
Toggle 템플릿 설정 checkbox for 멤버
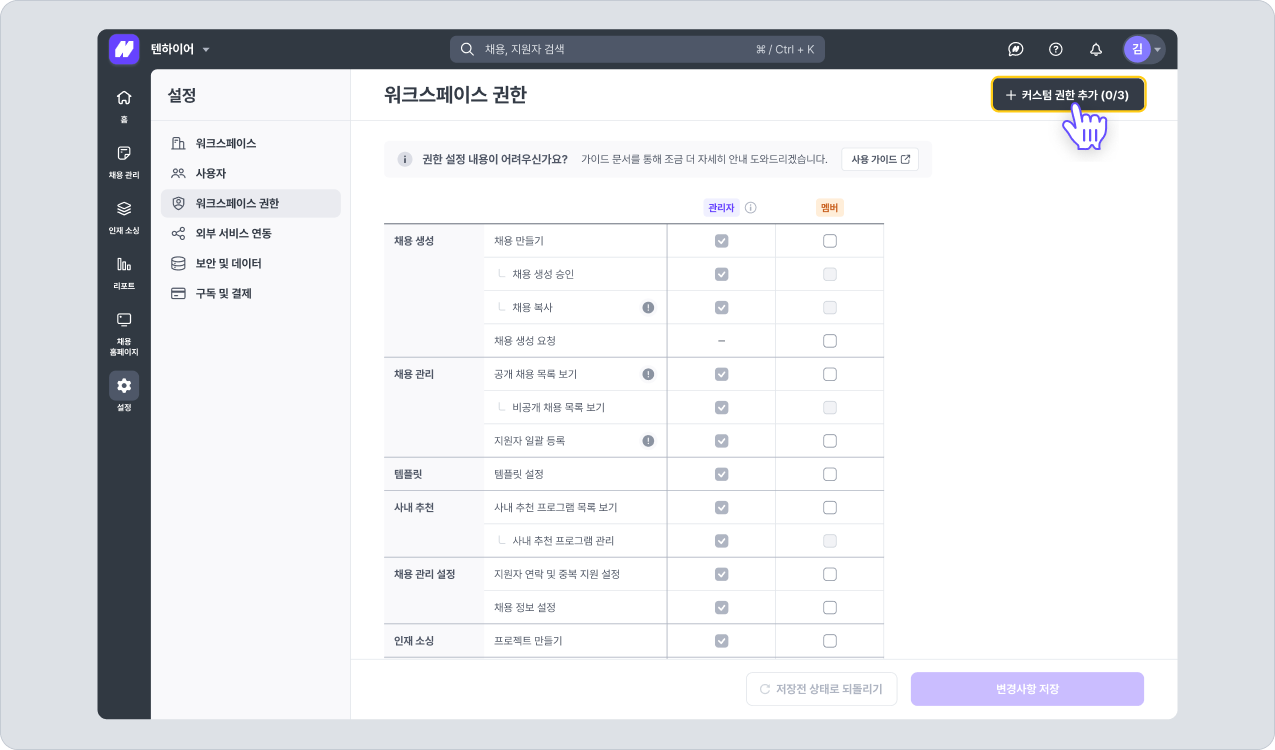pyautogui.click(x=830, y=474)
